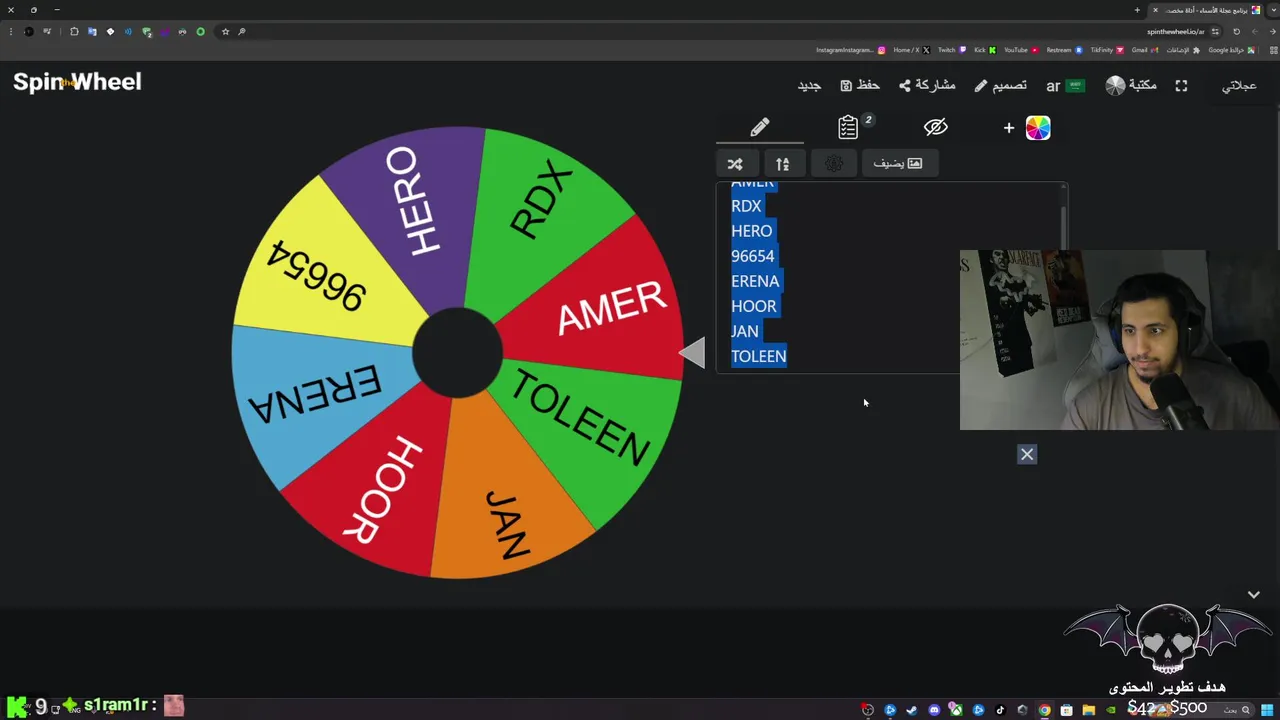Image resolution: width=1280 pixels, height=720 pixels.
Task: Open Chrome three-dot menu
Action: (x=11, y=31)
